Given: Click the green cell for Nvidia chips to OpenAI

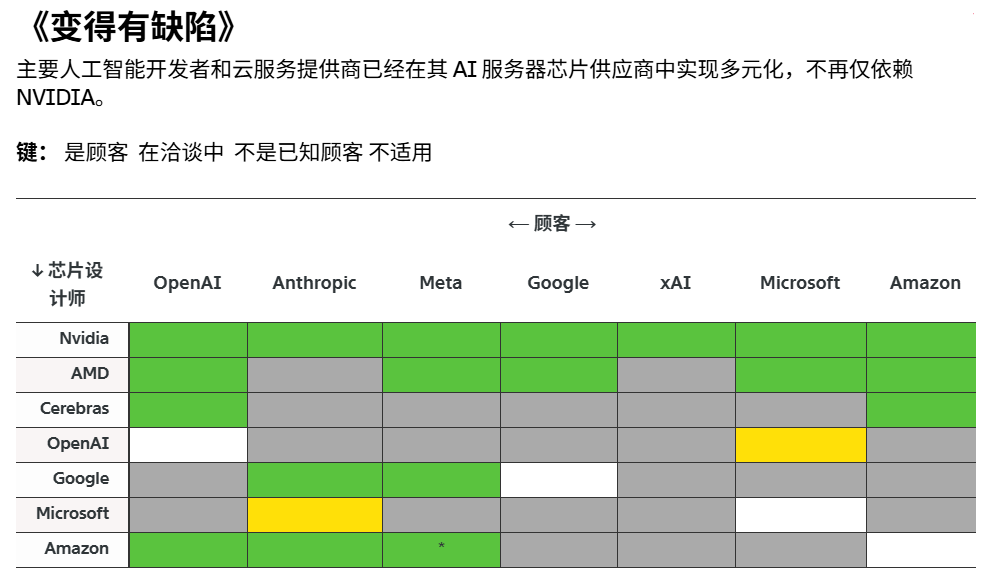Looking at the screenshot, I should click(x=188, y=339).
